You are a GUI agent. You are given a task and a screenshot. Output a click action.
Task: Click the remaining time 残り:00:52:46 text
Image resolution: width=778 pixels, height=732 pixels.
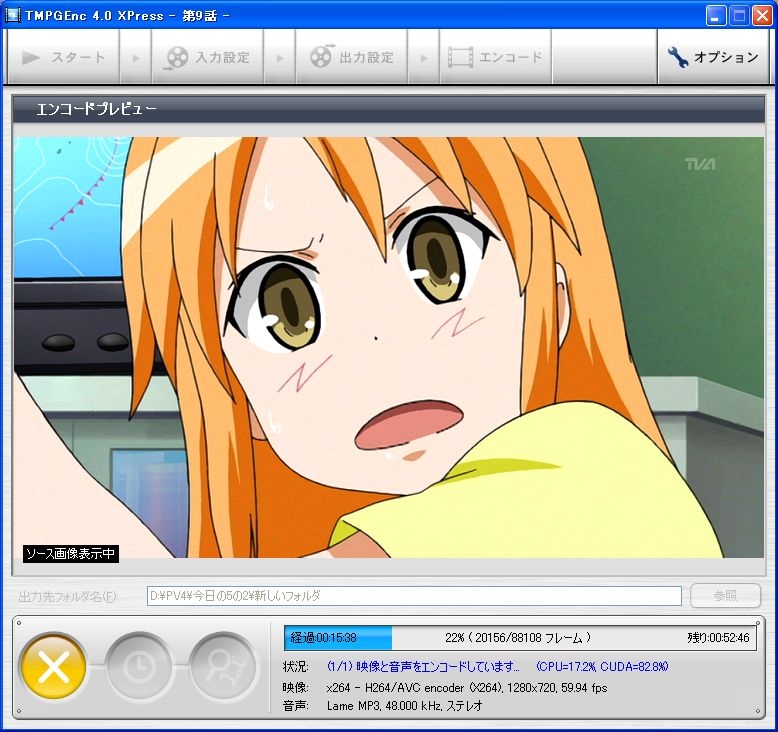click(x=718, y=638)
